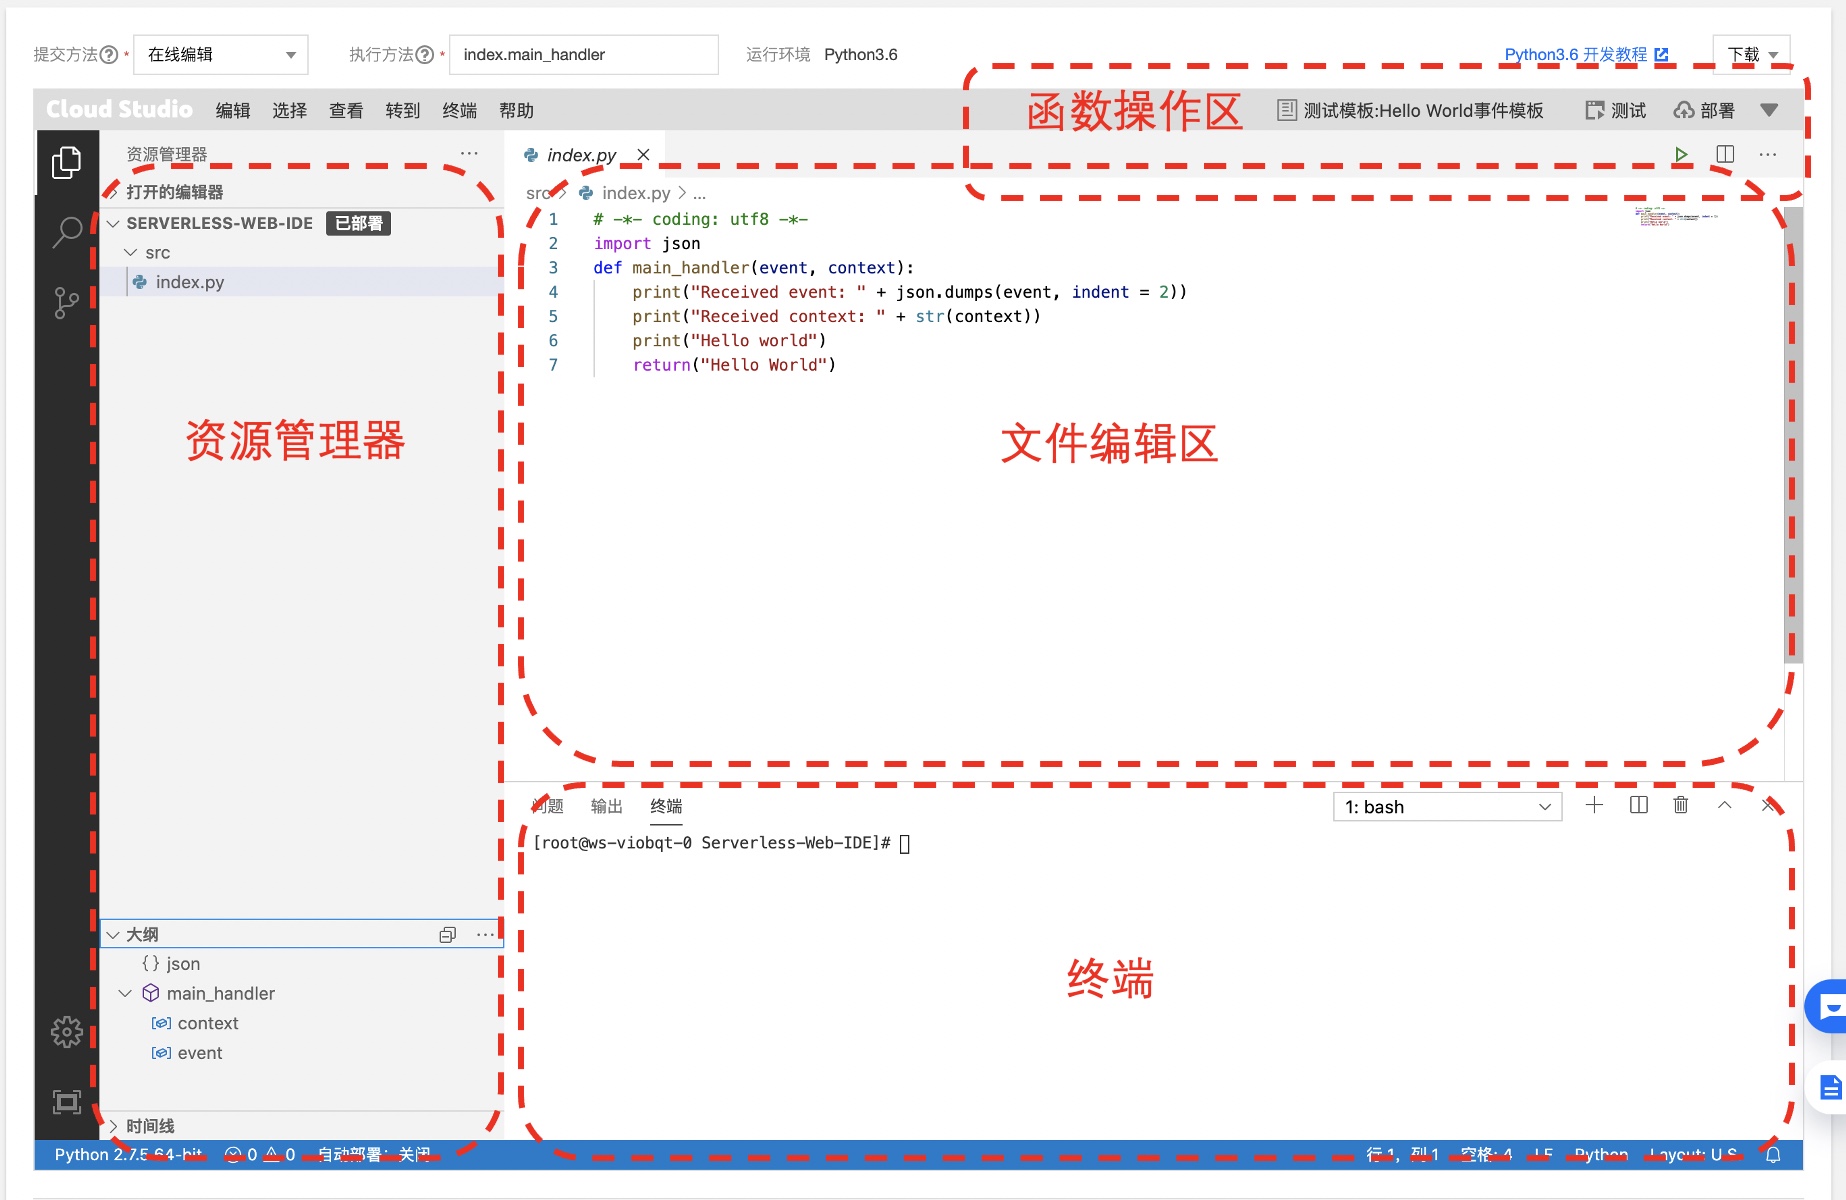1846x1200 pixels.
Task: Open the 终端 menu in menu bar
Action: [x=459, y=110]
